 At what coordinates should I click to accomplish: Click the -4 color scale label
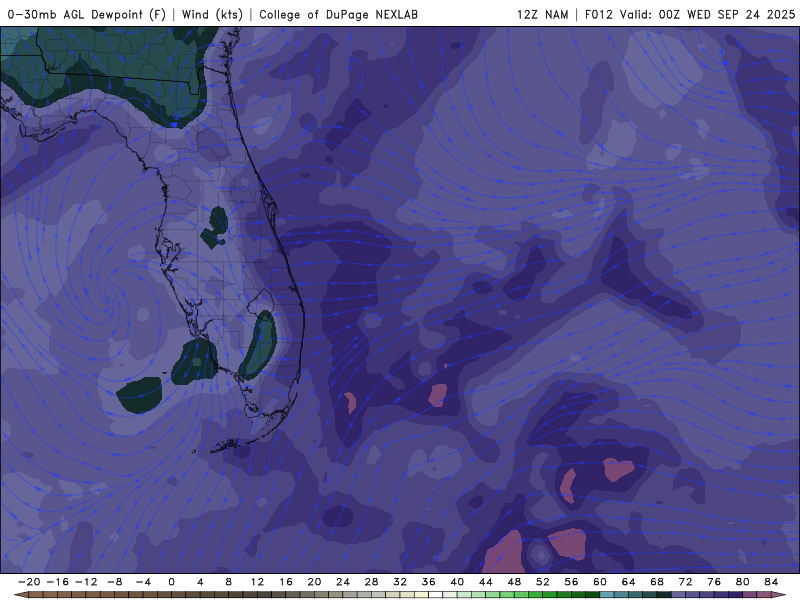pyautogui.click(x=143, y=582)
